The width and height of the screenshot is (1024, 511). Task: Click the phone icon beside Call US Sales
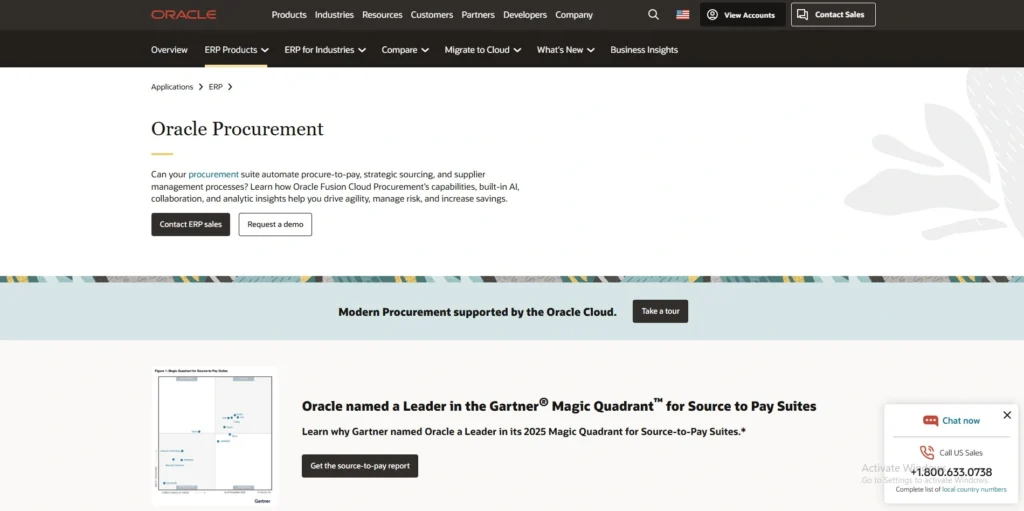[x=927, y=452]
